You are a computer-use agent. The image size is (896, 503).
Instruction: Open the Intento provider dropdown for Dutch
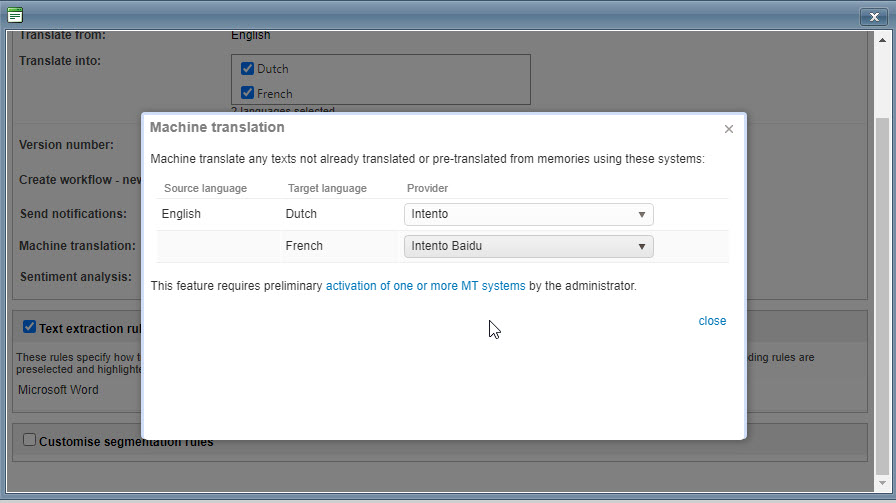tap(528, 214)
